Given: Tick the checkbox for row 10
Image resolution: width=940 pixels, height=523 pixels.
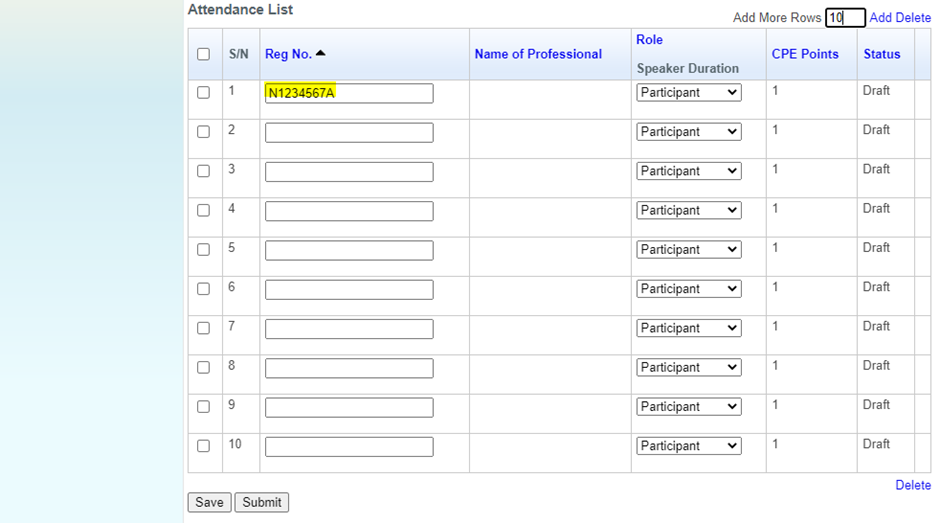Looking at the screenshot, I should [x=204, y=446].
